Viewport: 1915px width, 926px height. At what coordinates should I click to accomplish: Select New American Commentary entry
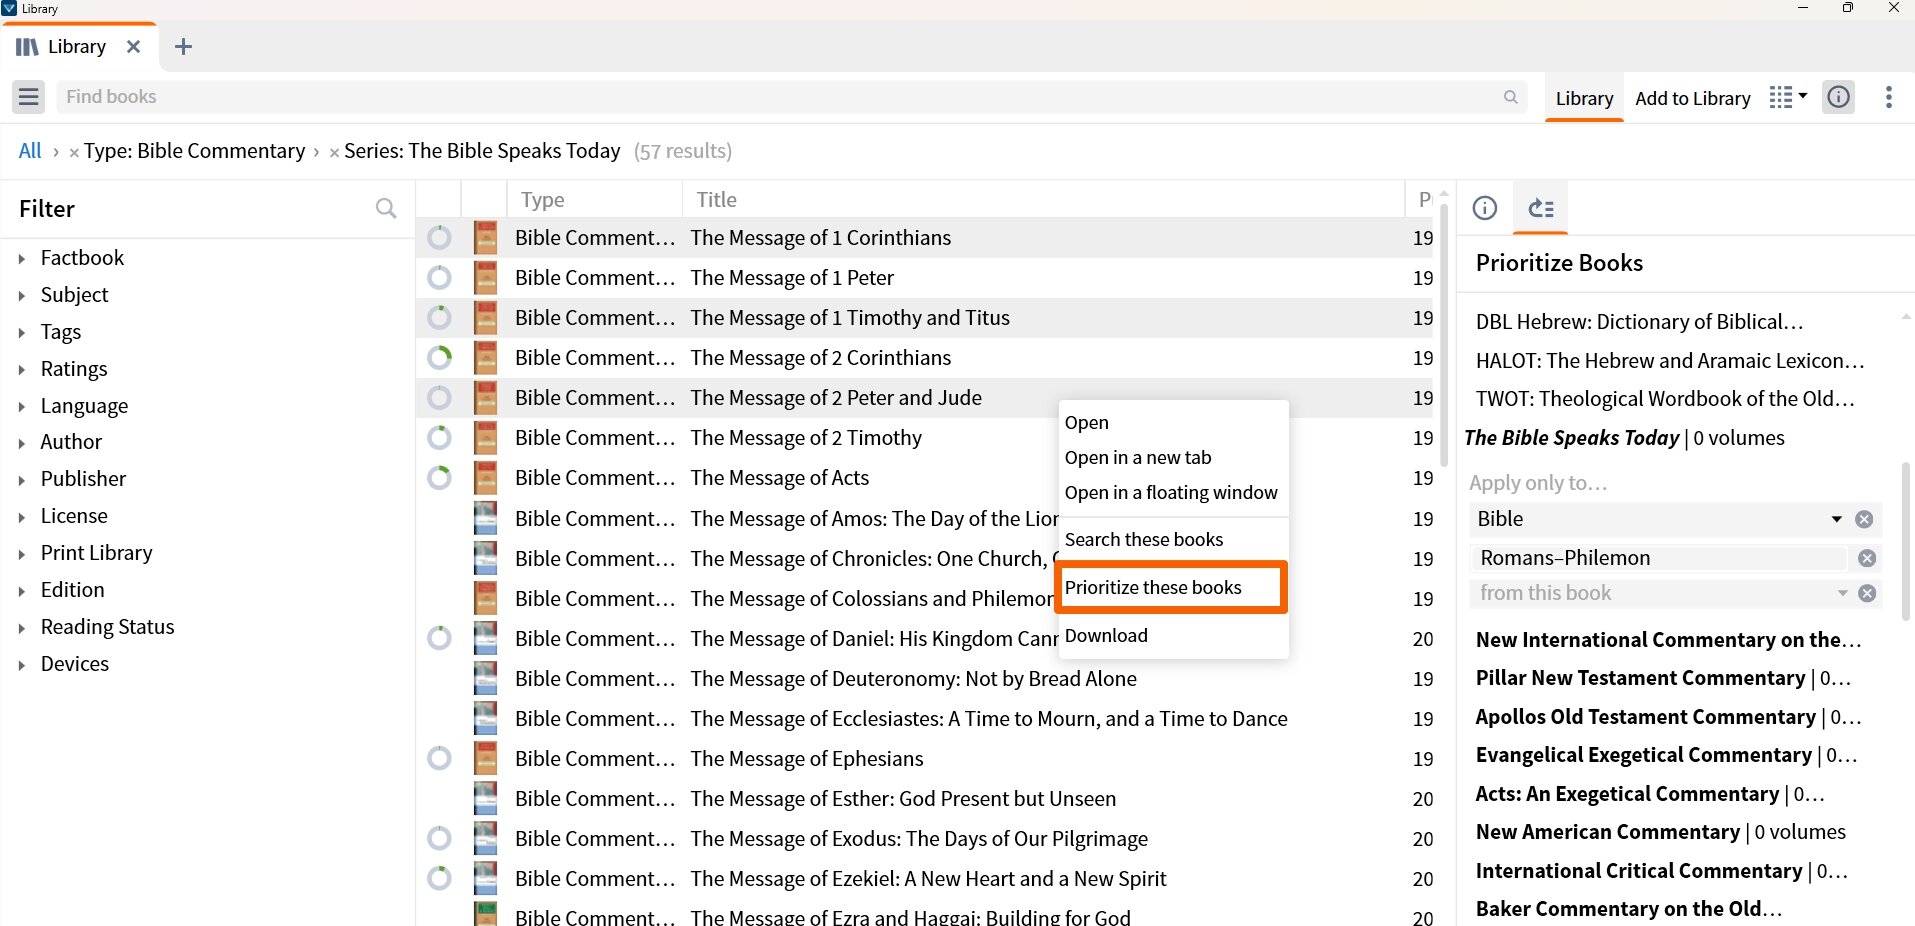(1660, 832)
